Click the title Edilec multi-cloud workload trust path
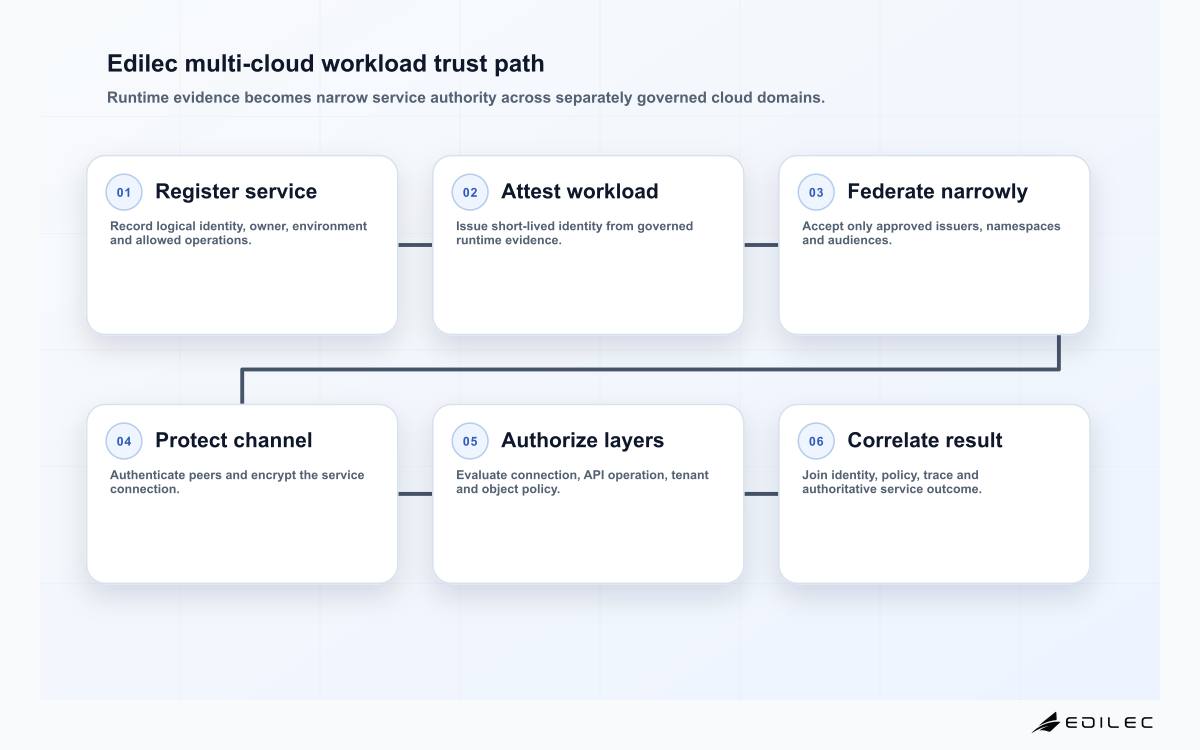 (326, 64)
